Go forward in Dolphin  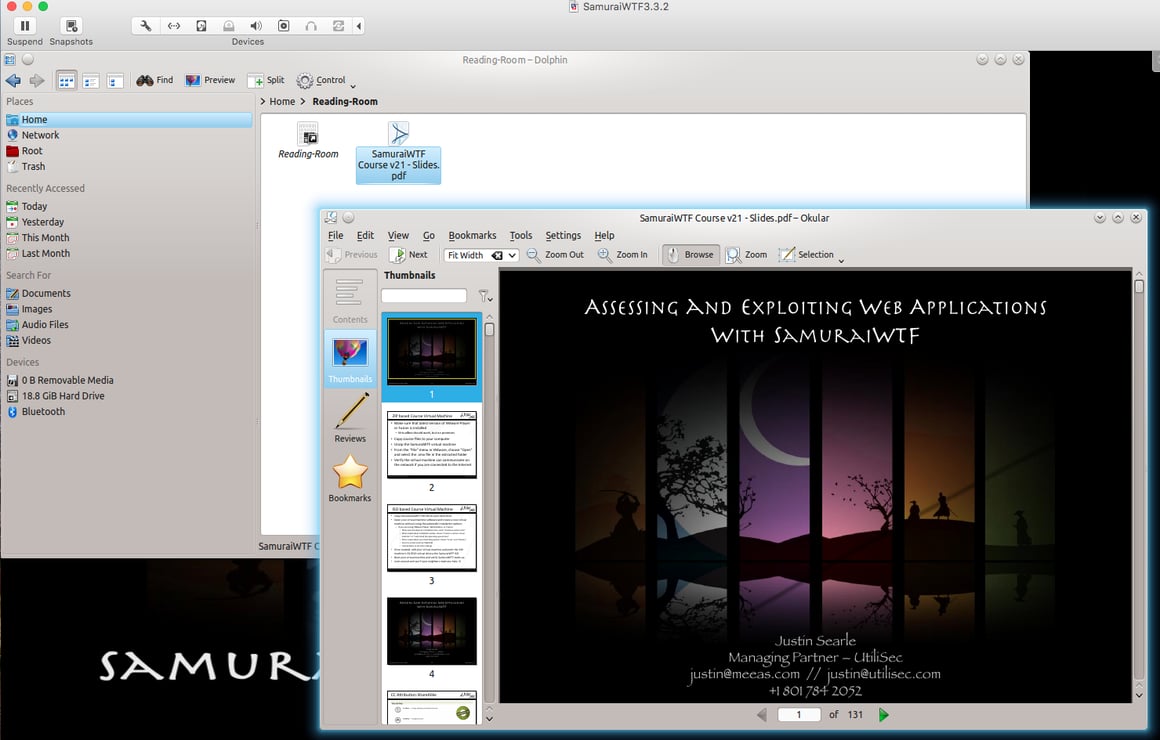point(37,80)
